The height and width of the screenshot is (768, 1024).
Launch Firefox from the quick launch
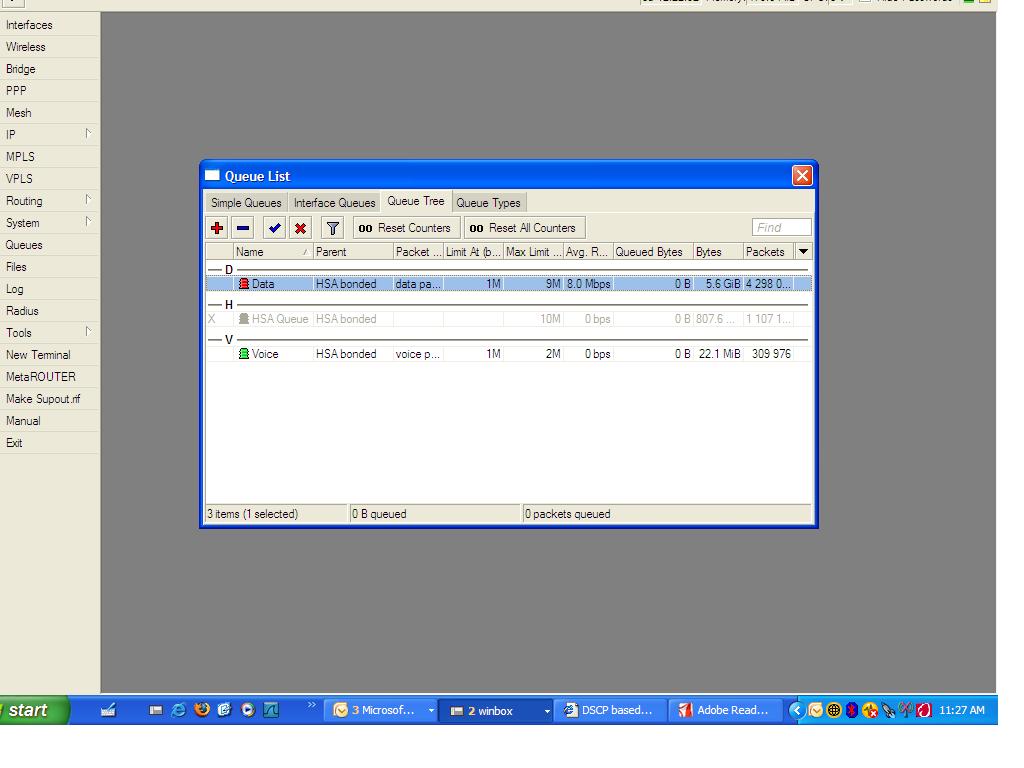point(202,709)
